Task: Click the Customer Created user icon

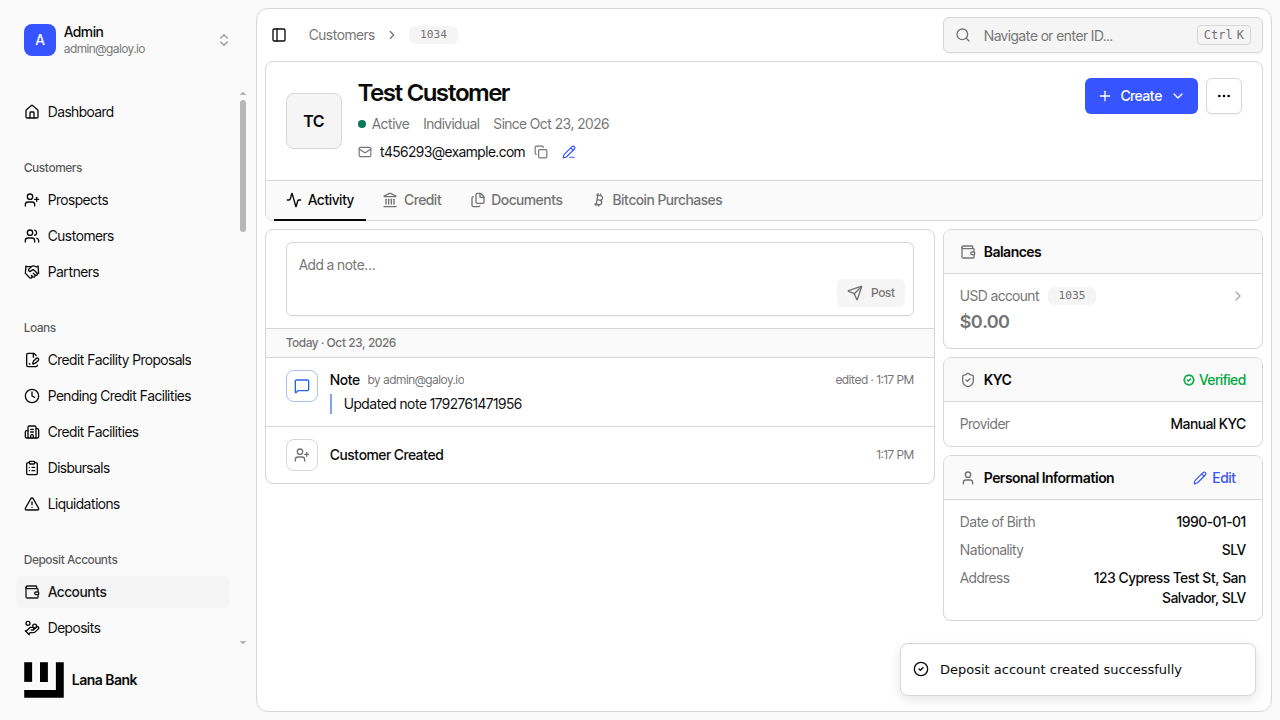Action: (x=302, y=455)
